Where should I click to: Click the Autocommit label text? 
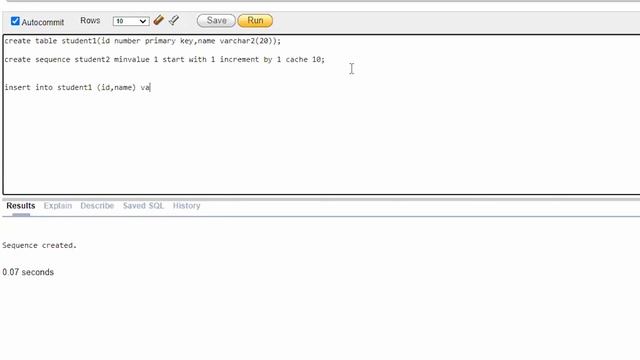(x=42, y=22)
